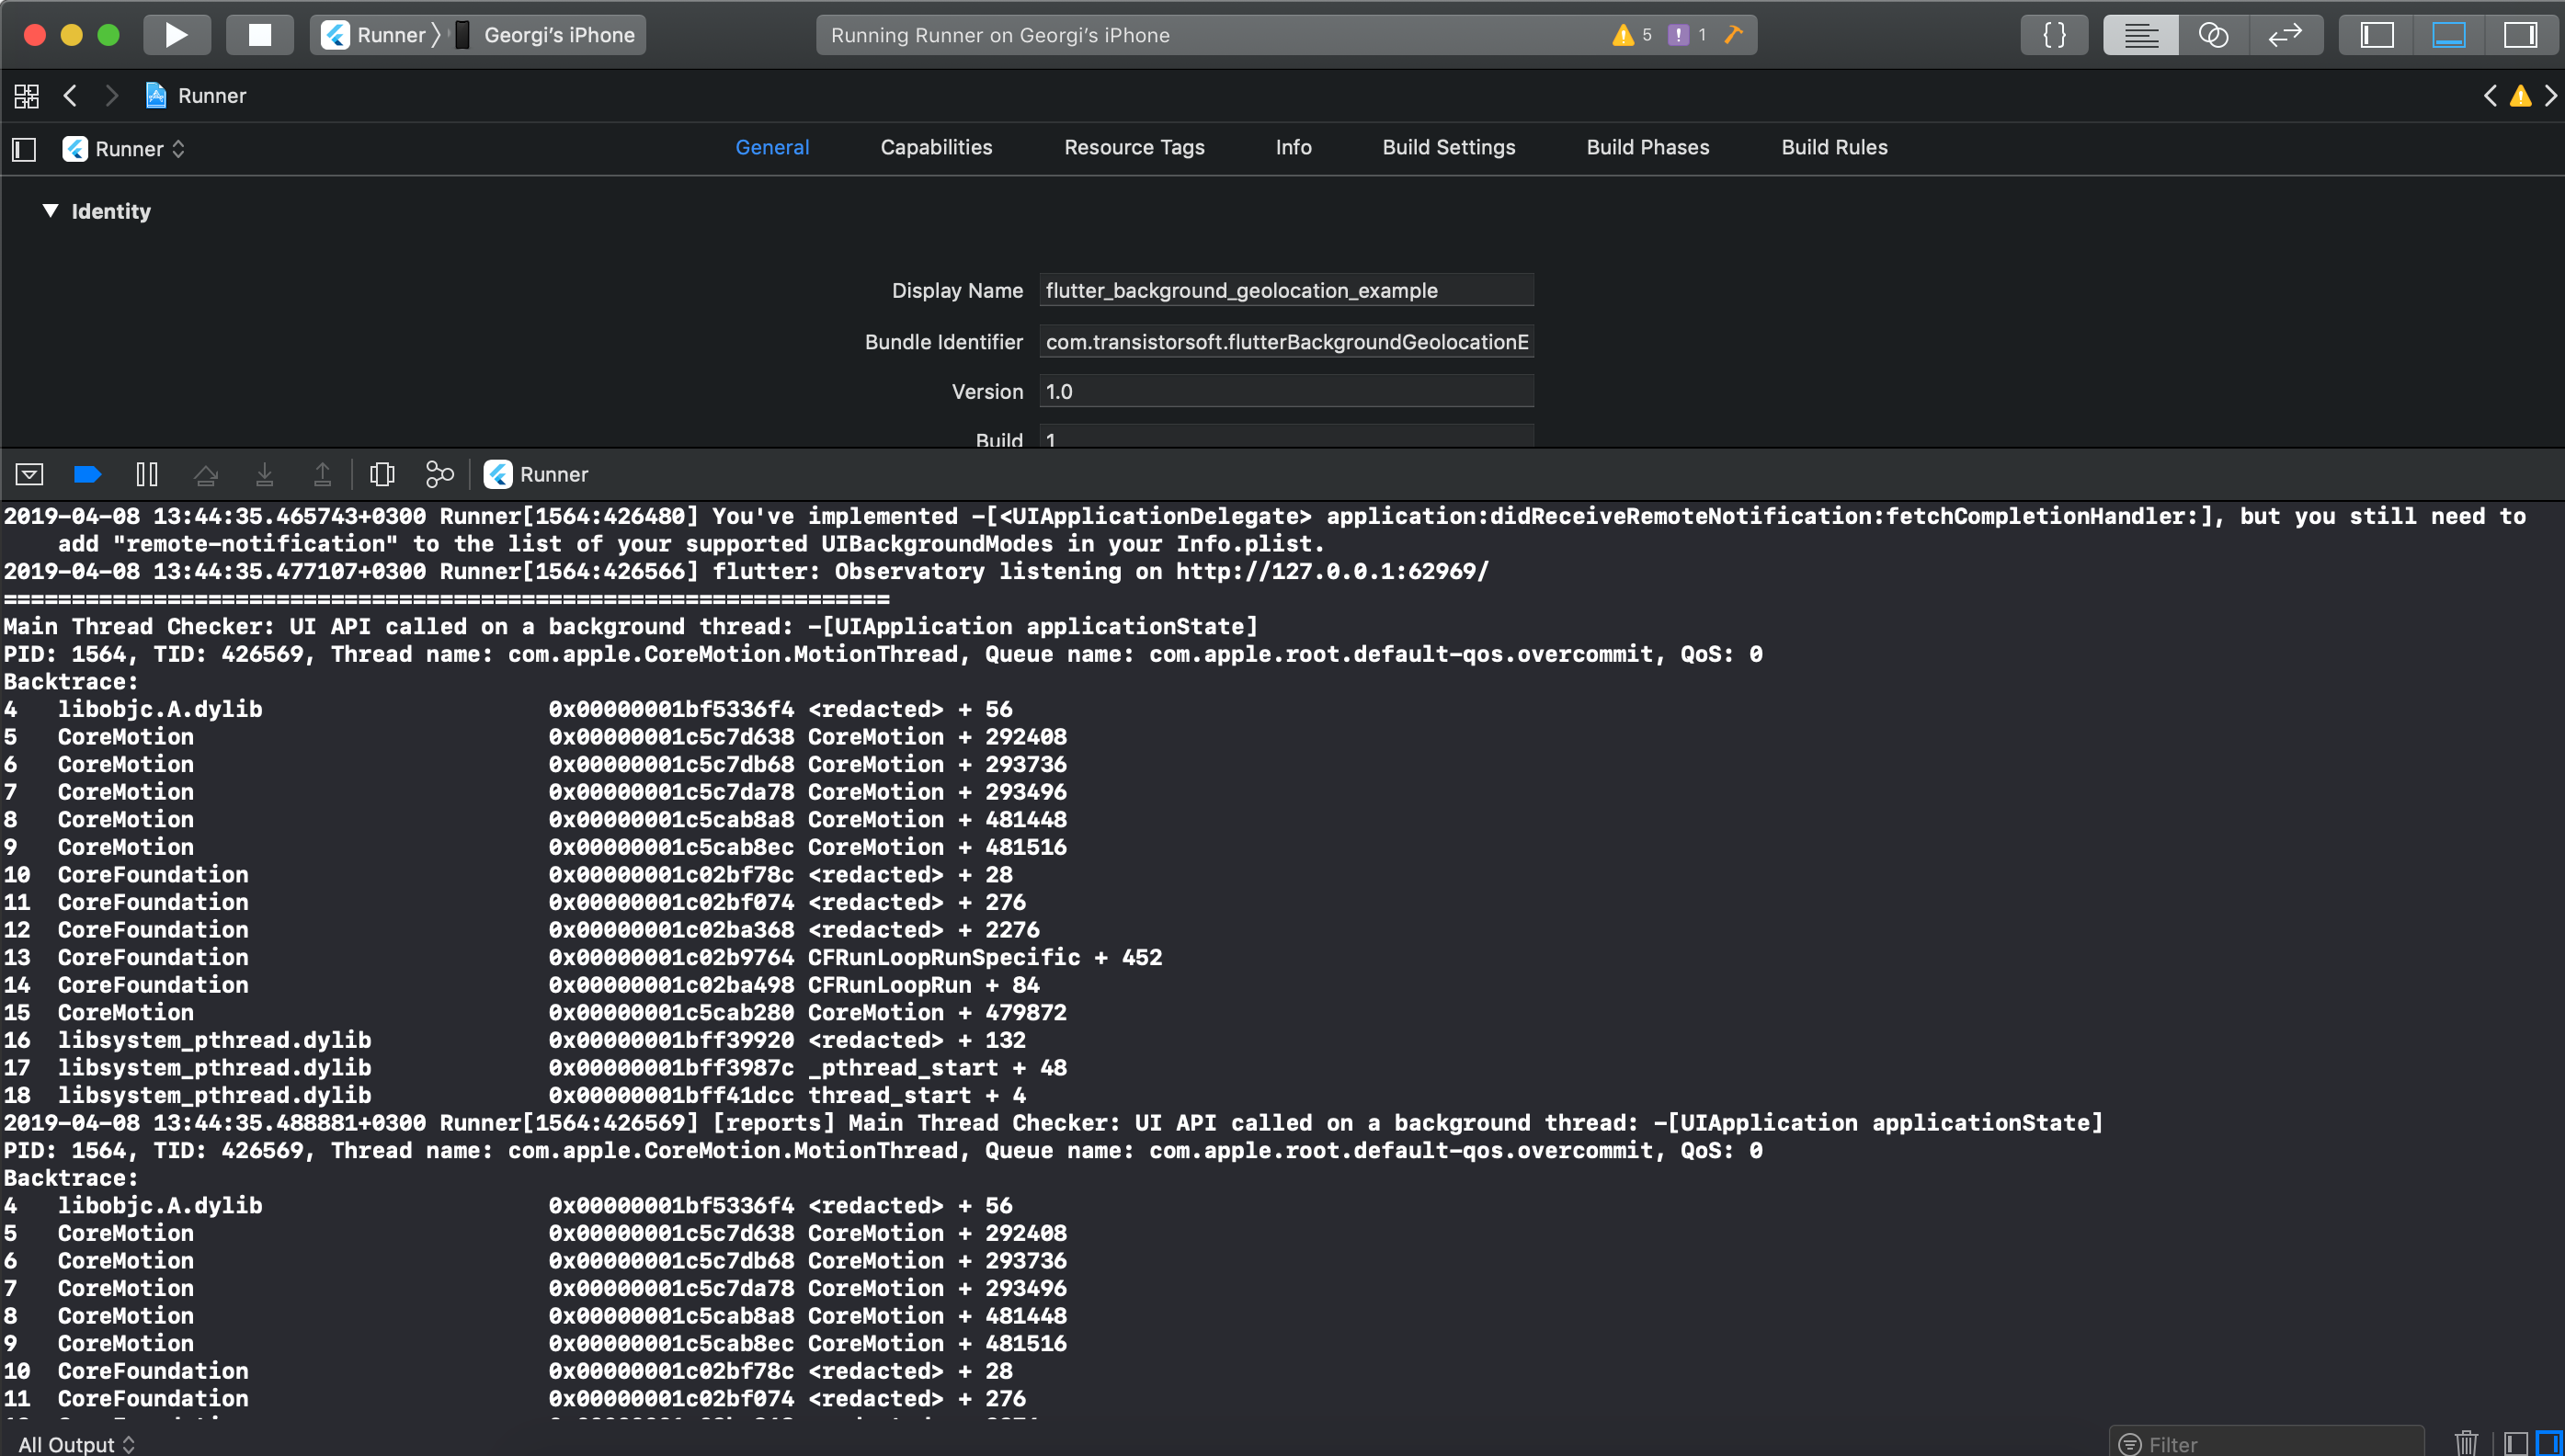Screen dimensions: 2565x1456
Task: Go forward in editor history
Action: coord(111,96)
